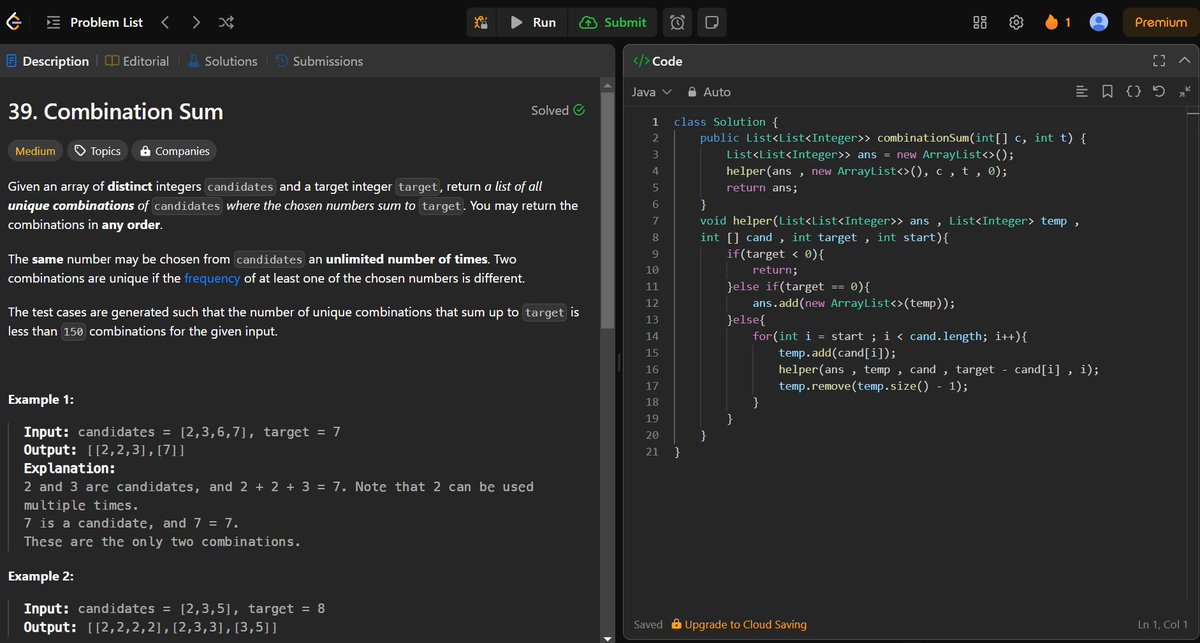The height and width of the screenshot is (643, 1200).
Task: Go to the previous problem arrow
Action: click(x=166, y=22)
